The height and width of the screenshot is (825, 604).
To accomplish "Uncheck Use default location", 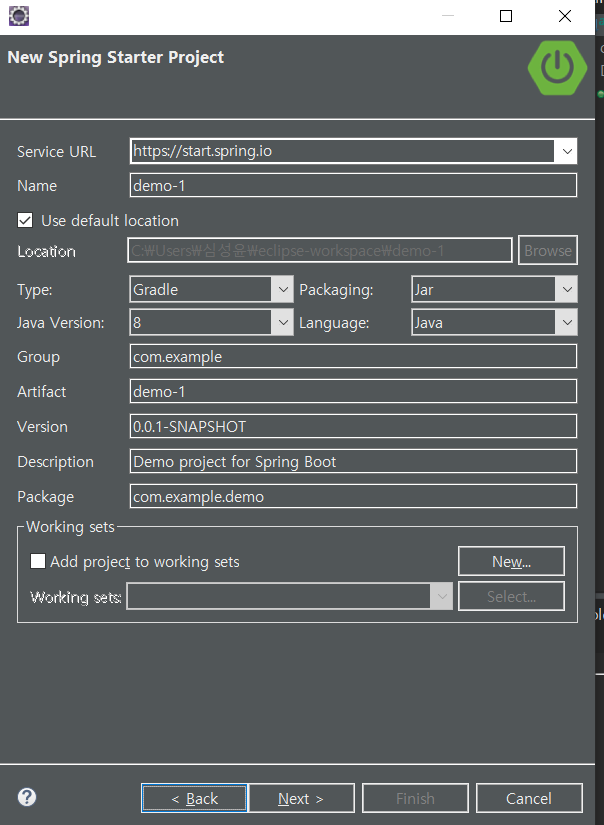I will tap(25, 220).
